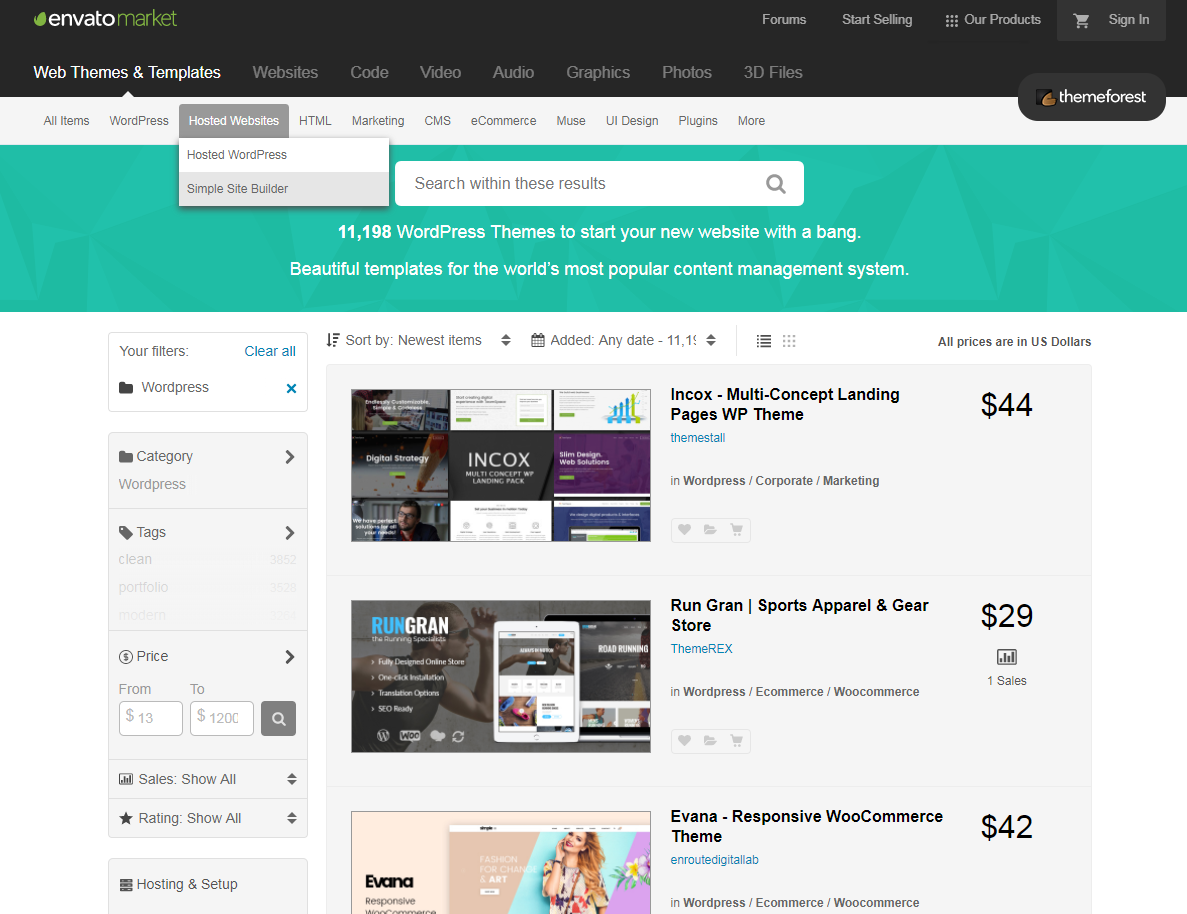Open the shopping cart icon in header
The height and width of the screenshot is (914, 1187).
[1081, 20]
